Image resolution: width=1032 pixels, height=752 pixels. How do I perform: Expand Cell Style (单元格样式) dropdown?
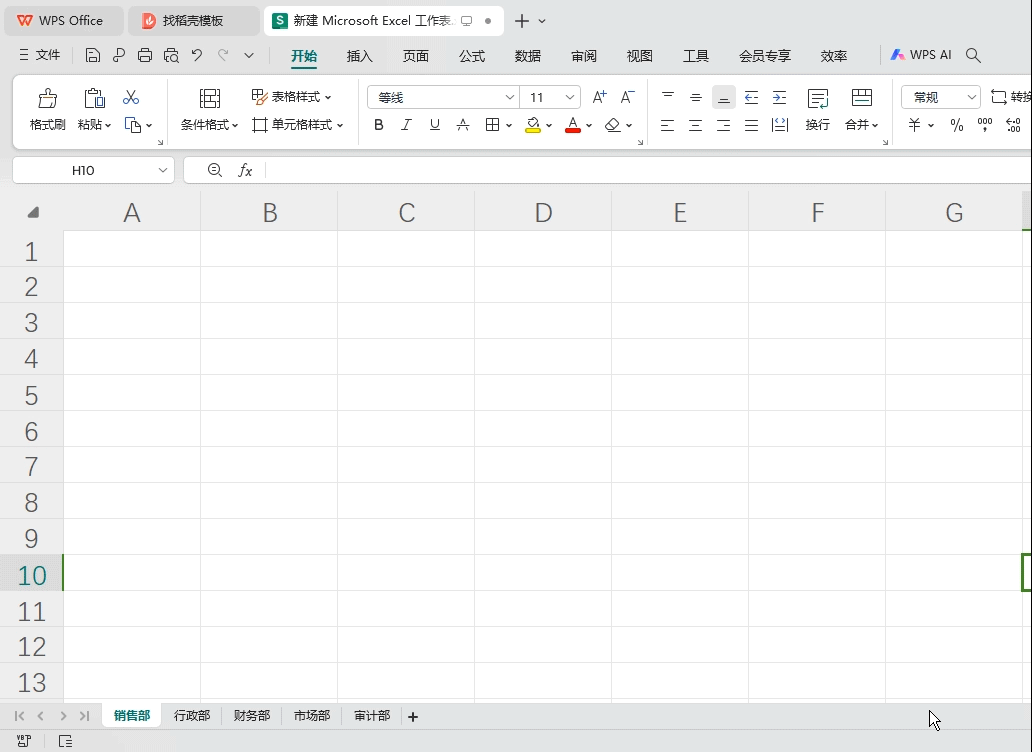coord(340,125)
